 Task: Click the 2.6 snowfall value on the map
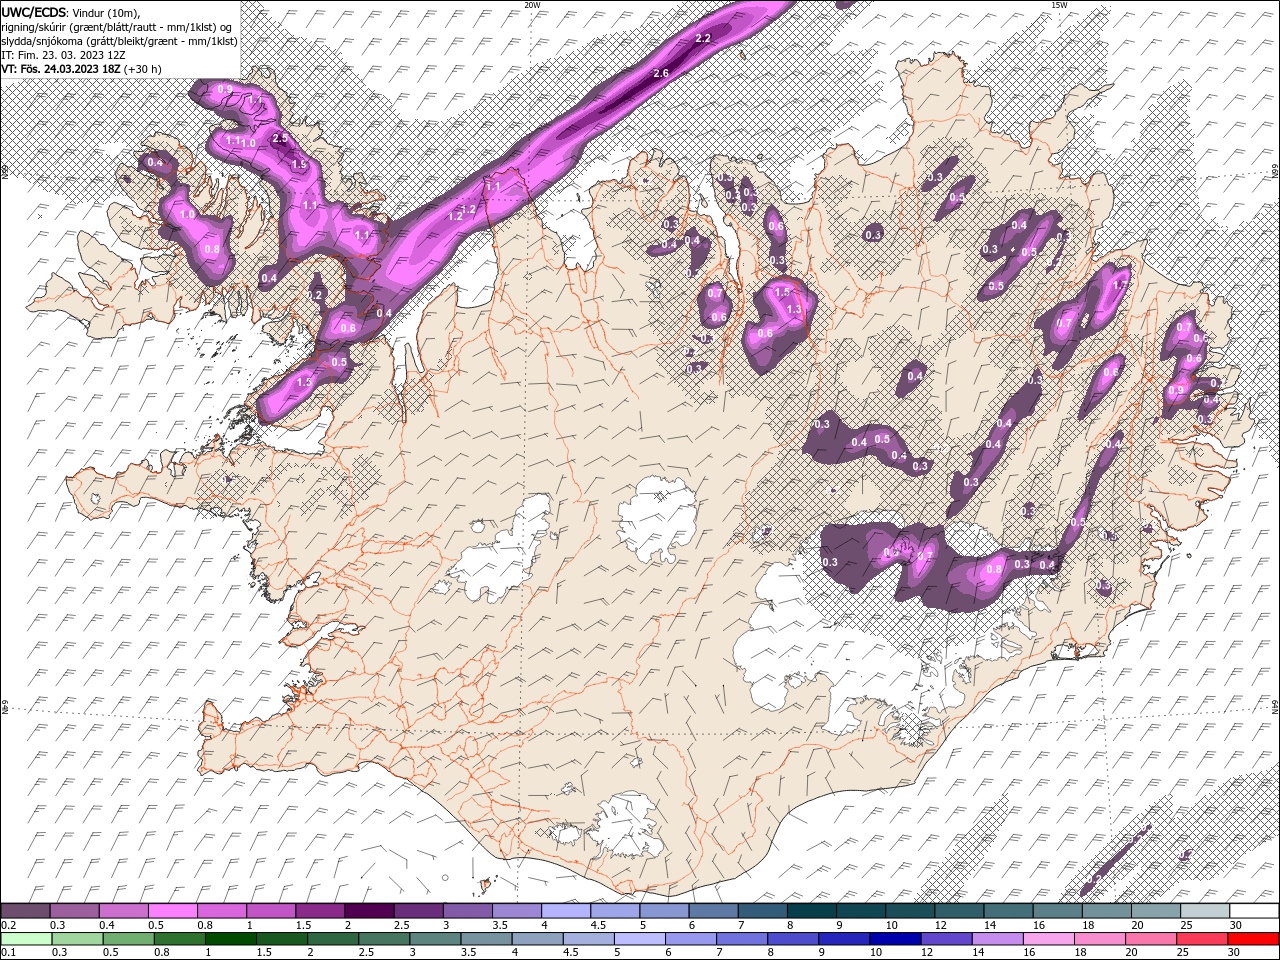(x=660, y=74)
